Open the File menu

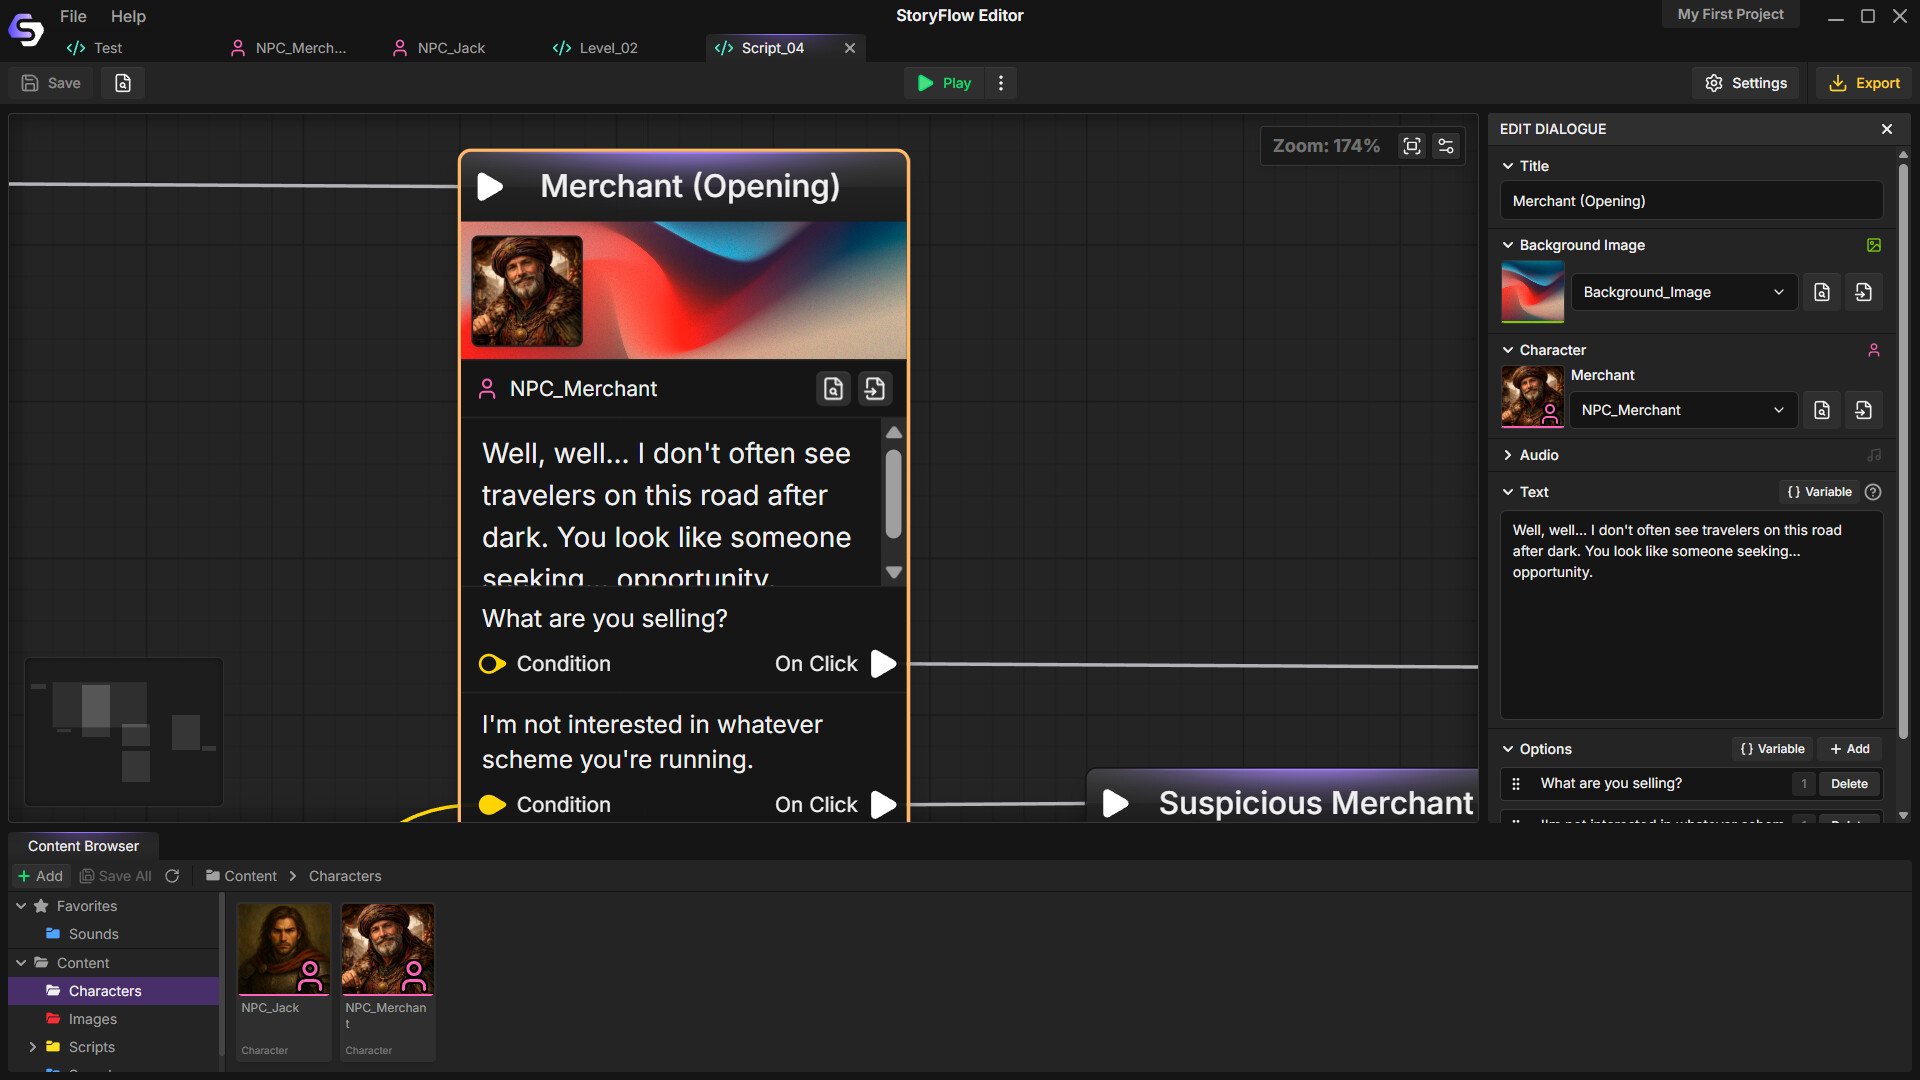pyautogui.click(x=72, y=16)
